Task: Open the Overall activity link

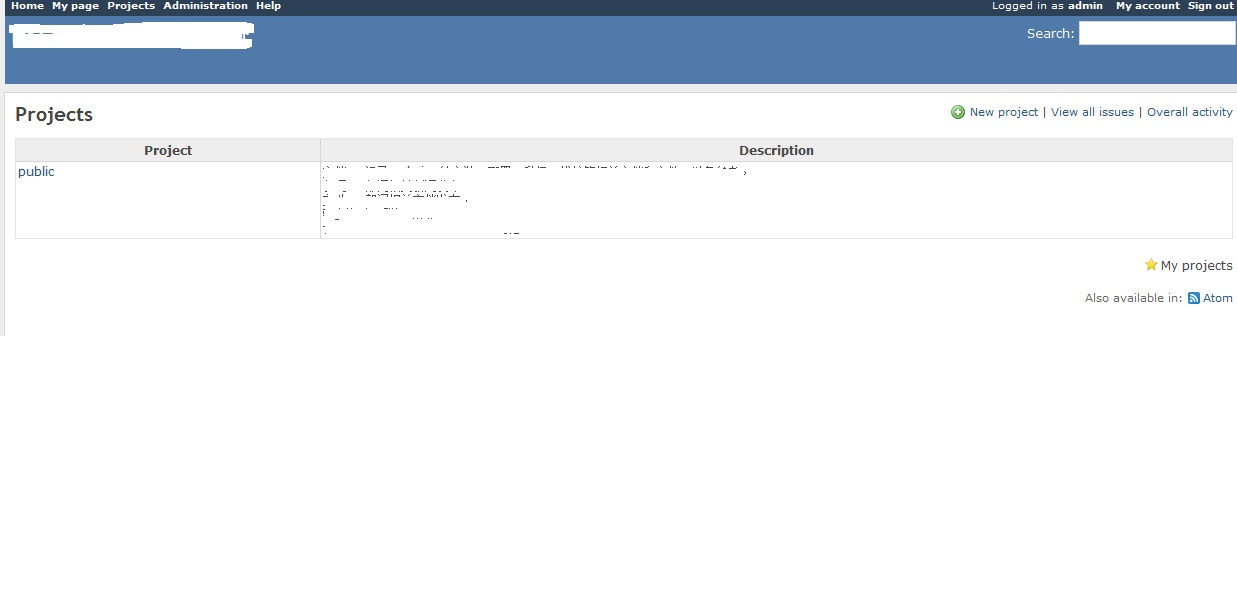Action: [1190, 112]
